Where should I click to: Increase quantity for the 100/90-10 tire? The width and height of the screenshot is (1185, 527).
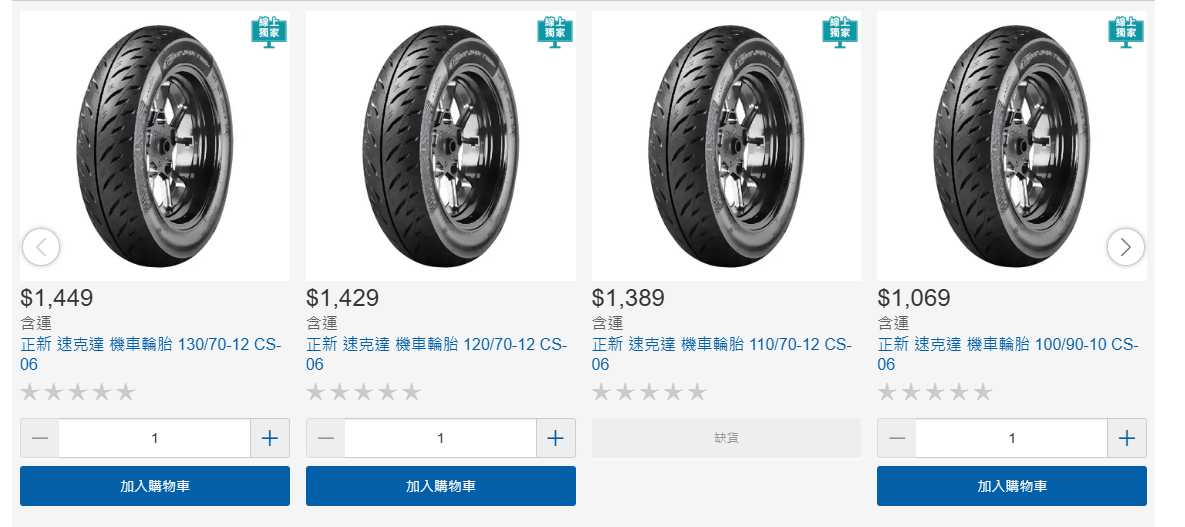click(x=1127, y=438)
